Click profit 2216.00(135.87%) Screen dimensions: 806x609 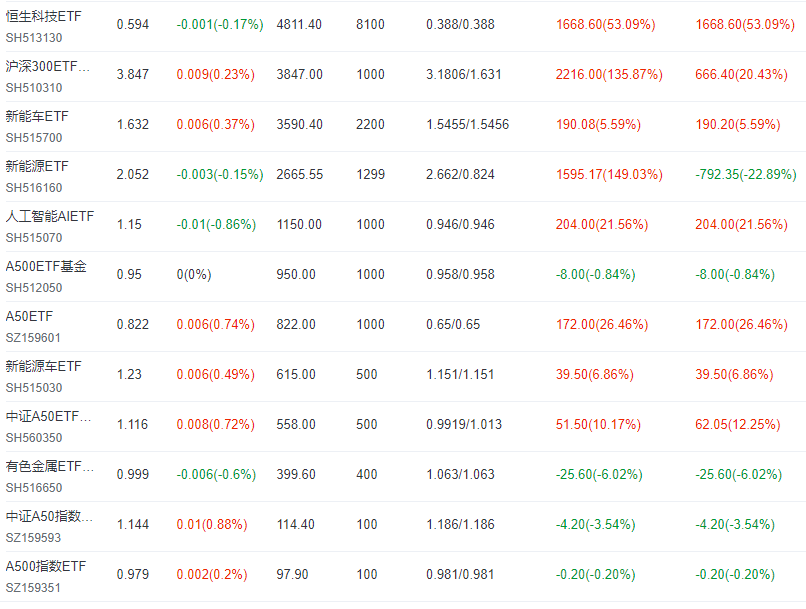(609, 75)
